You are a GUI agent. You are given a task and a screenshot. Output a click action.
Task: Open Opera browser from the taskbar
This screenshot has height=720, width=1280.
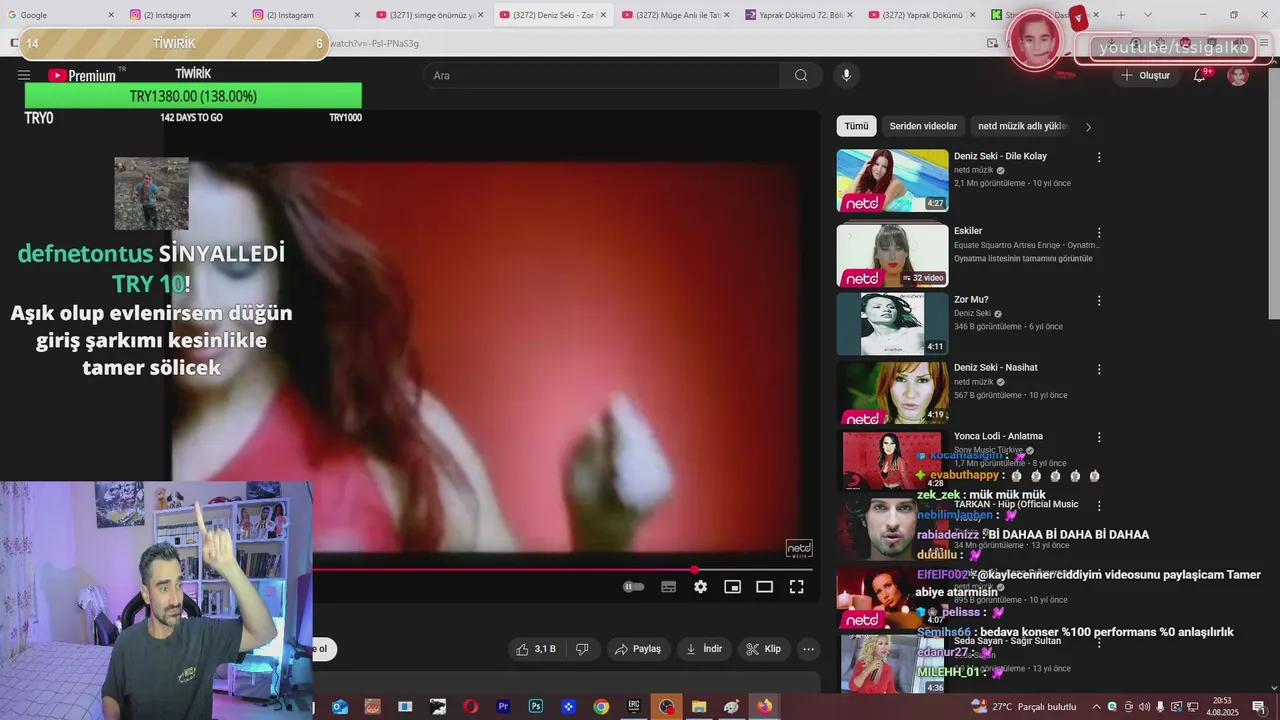tap(470, 706)
